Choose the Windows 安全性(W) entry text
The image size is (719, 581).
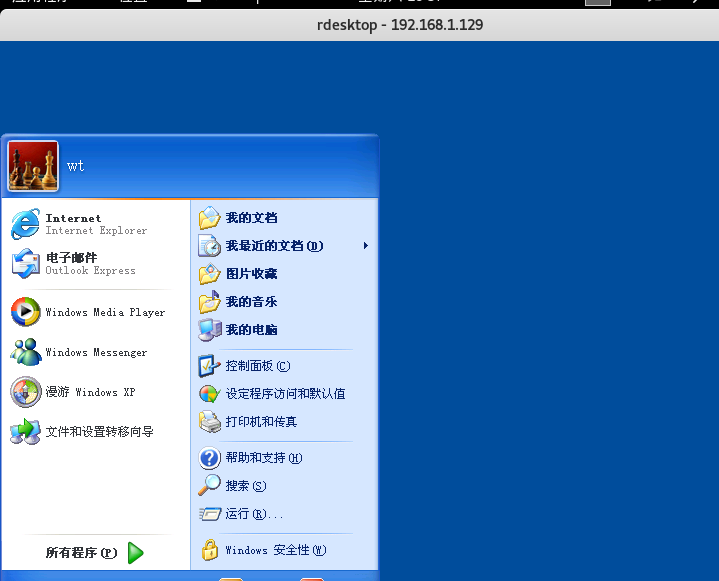point(276,550)
